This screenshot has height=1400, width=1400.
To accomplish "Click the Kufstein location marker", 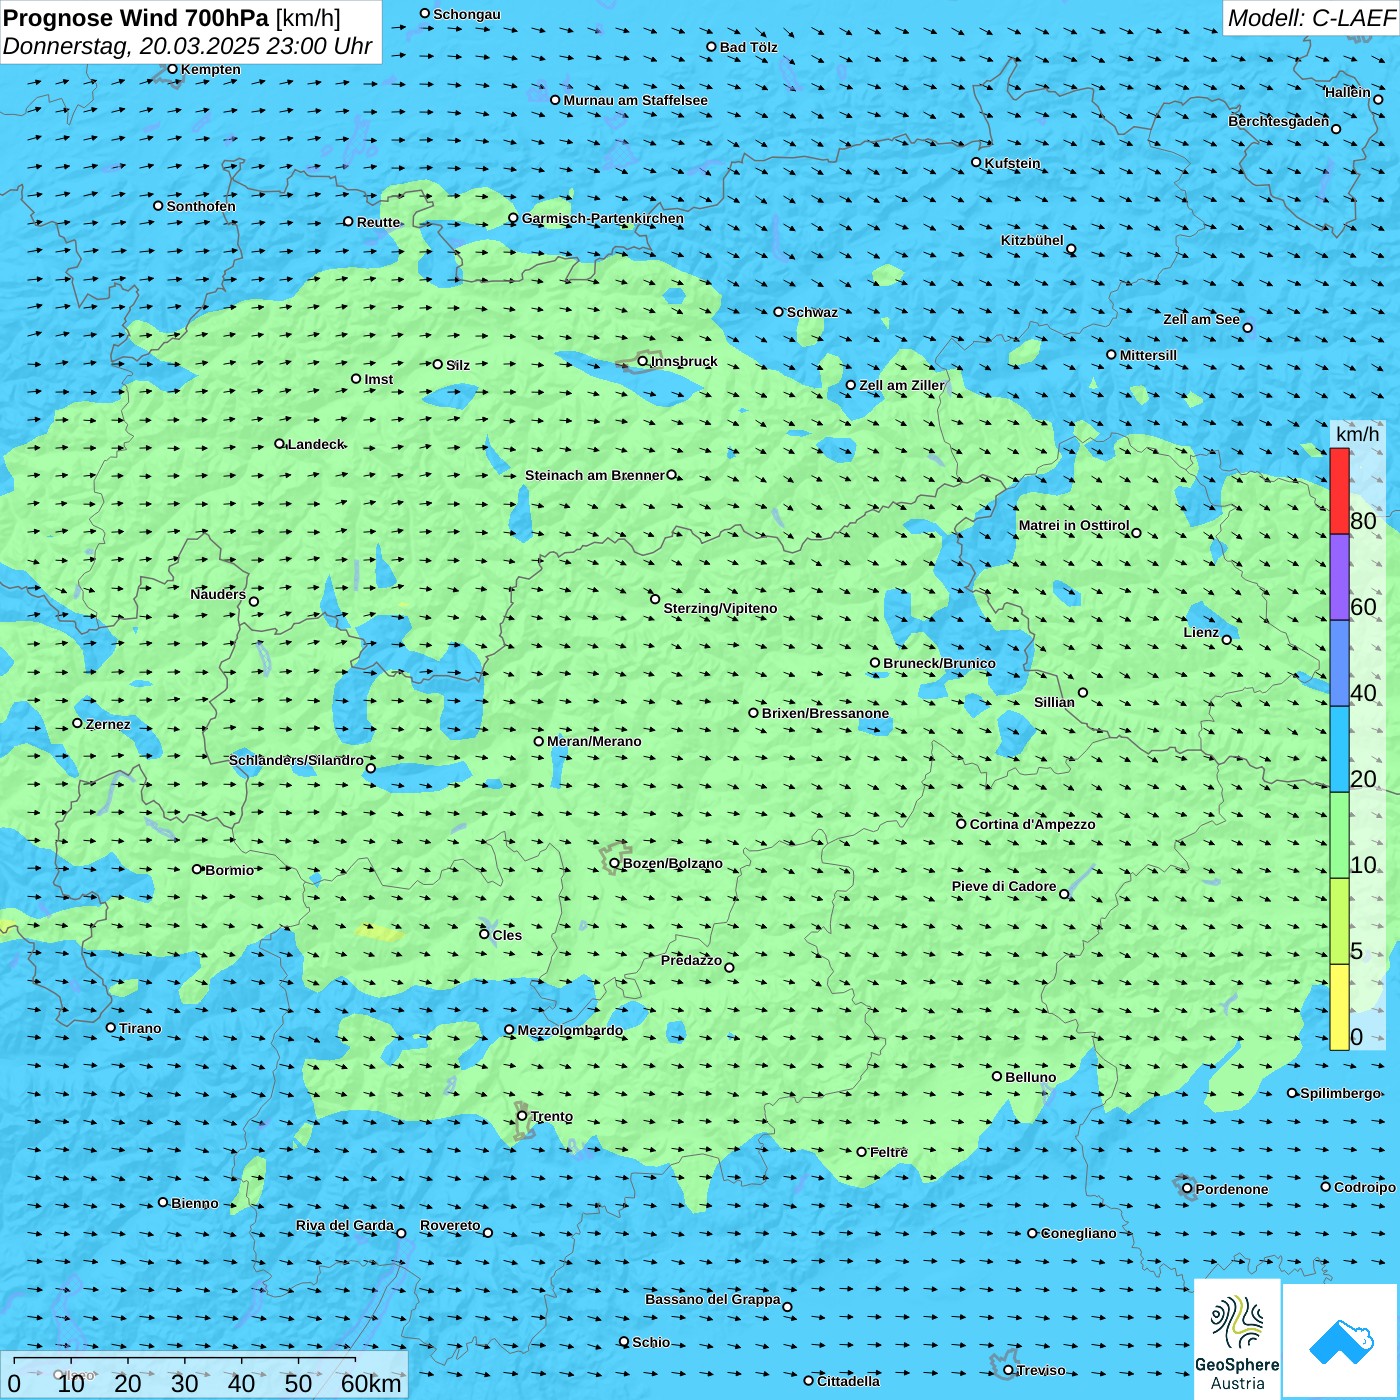I will (x=976, y=162).
